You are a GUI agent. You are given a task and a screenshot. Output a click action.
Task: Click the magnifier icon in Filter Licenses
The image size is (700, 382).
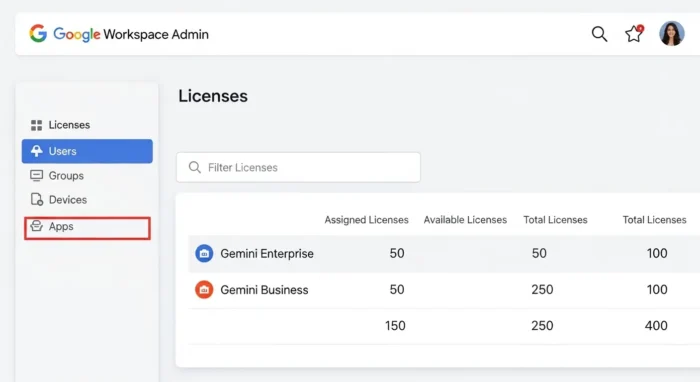click(195, 167)
